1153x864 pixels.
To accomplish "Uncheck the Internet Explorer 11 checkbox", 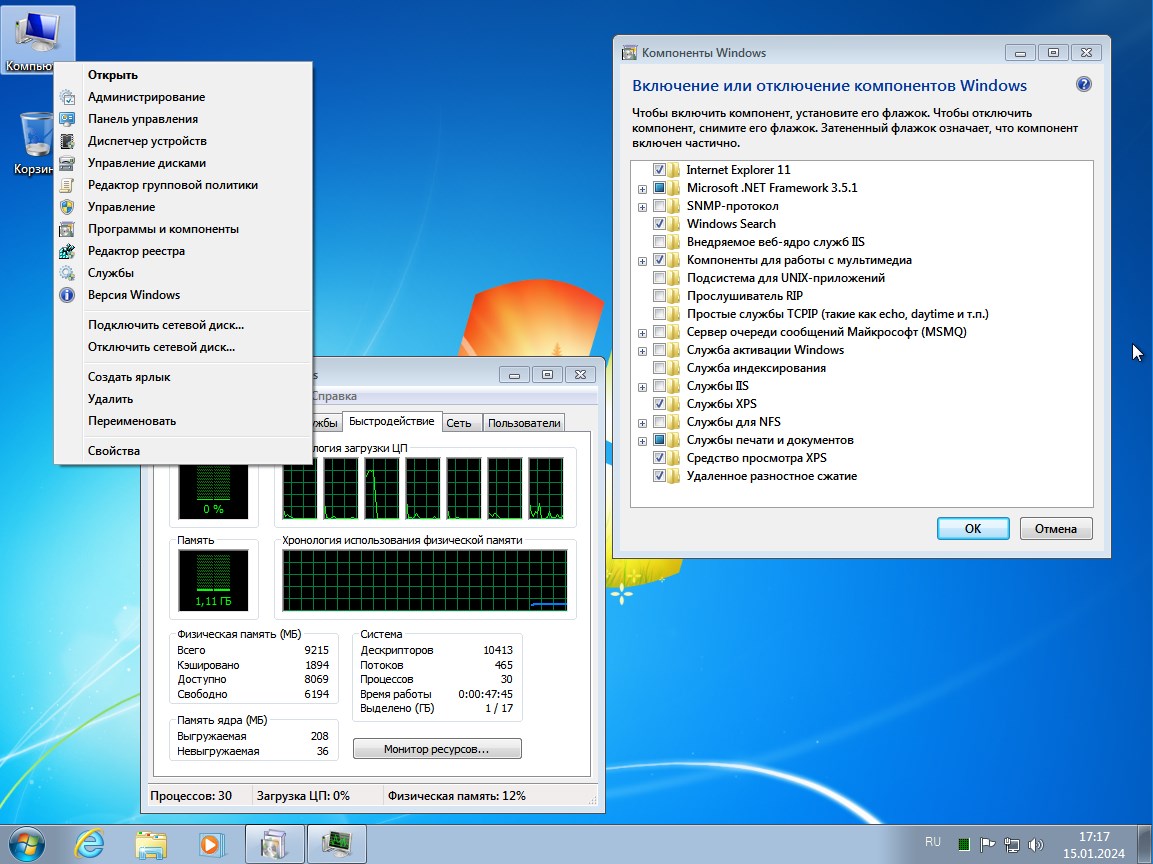I will (x=659, y=170).
